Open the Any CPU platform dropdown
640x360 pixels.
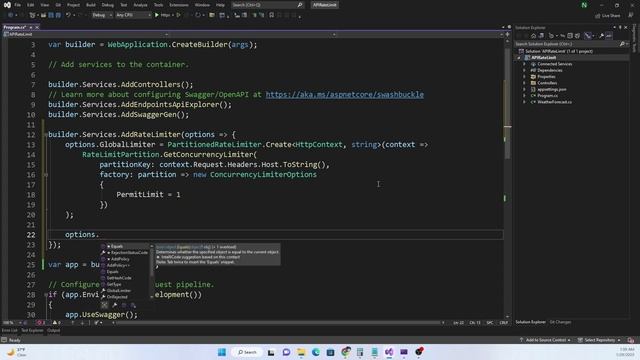coord(133,15)
